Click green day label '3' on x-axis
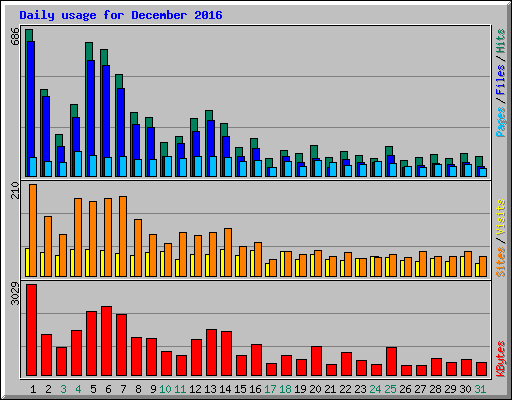The width and height of the screenshot is (512, 400). 63,389
